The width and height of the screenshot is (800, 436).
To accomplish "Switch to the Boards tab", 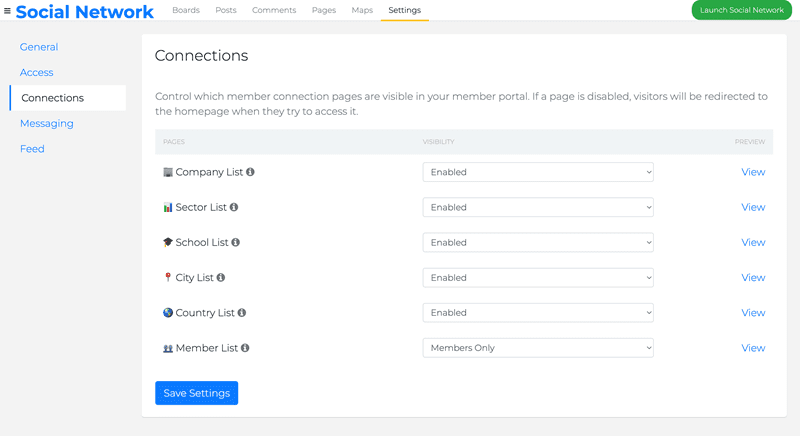I will coord(186,10).
